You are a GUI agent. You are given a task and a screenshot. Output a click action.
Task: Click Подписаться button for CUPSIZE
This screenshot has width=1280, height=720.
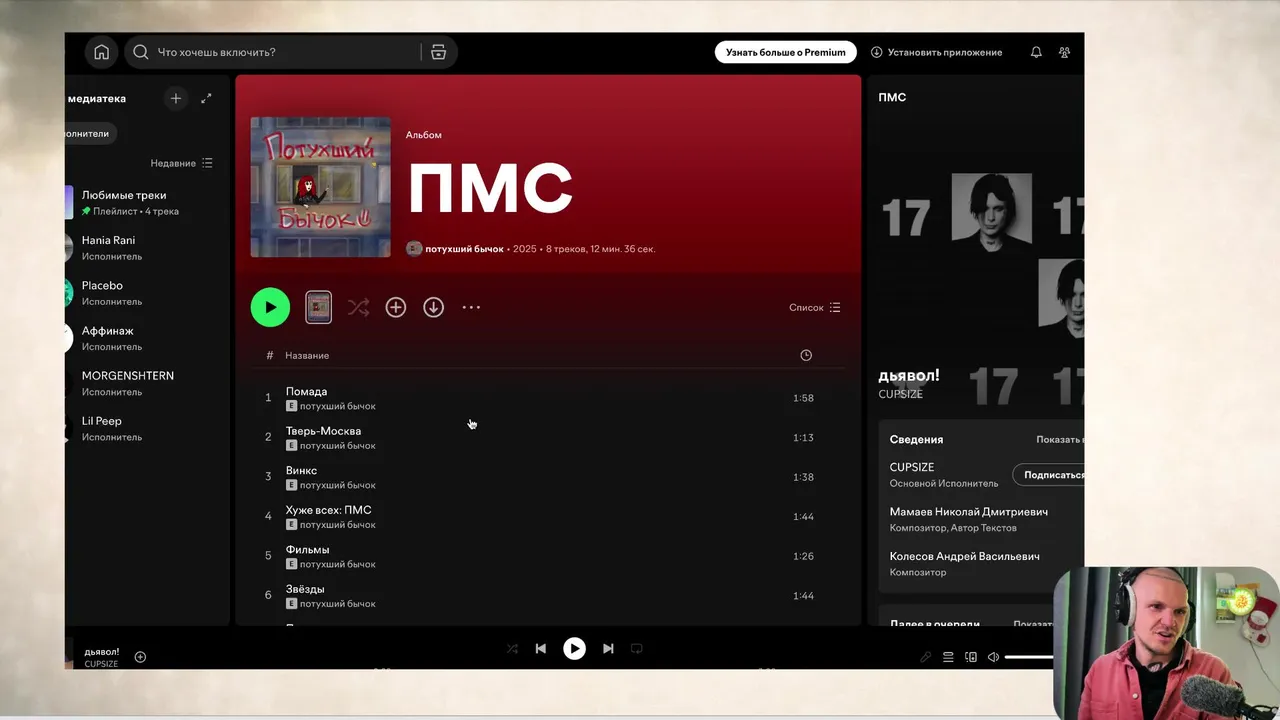click(1050, 475)
